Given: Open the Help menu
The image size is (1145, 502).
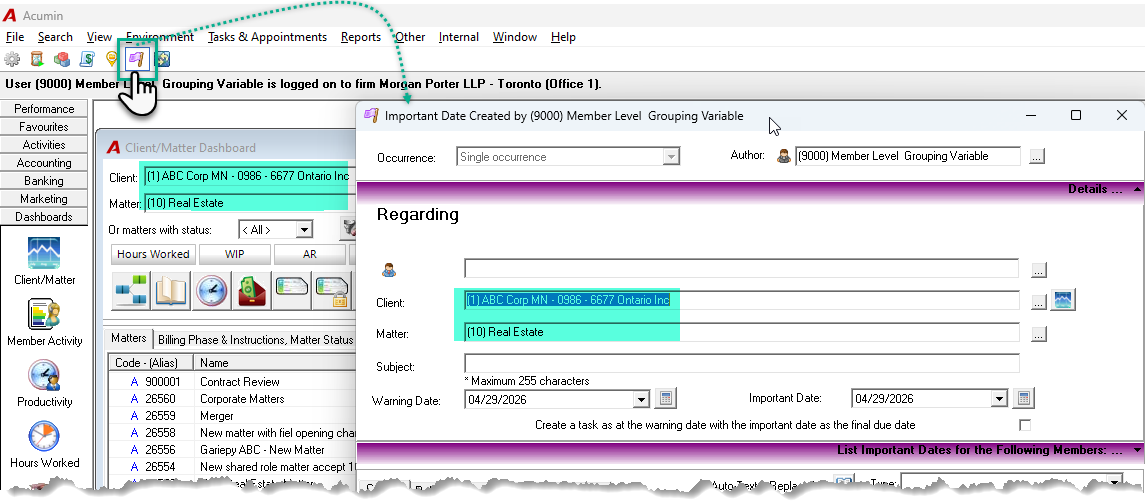Looking at the screenshot, I should click(x=563, y=37).
